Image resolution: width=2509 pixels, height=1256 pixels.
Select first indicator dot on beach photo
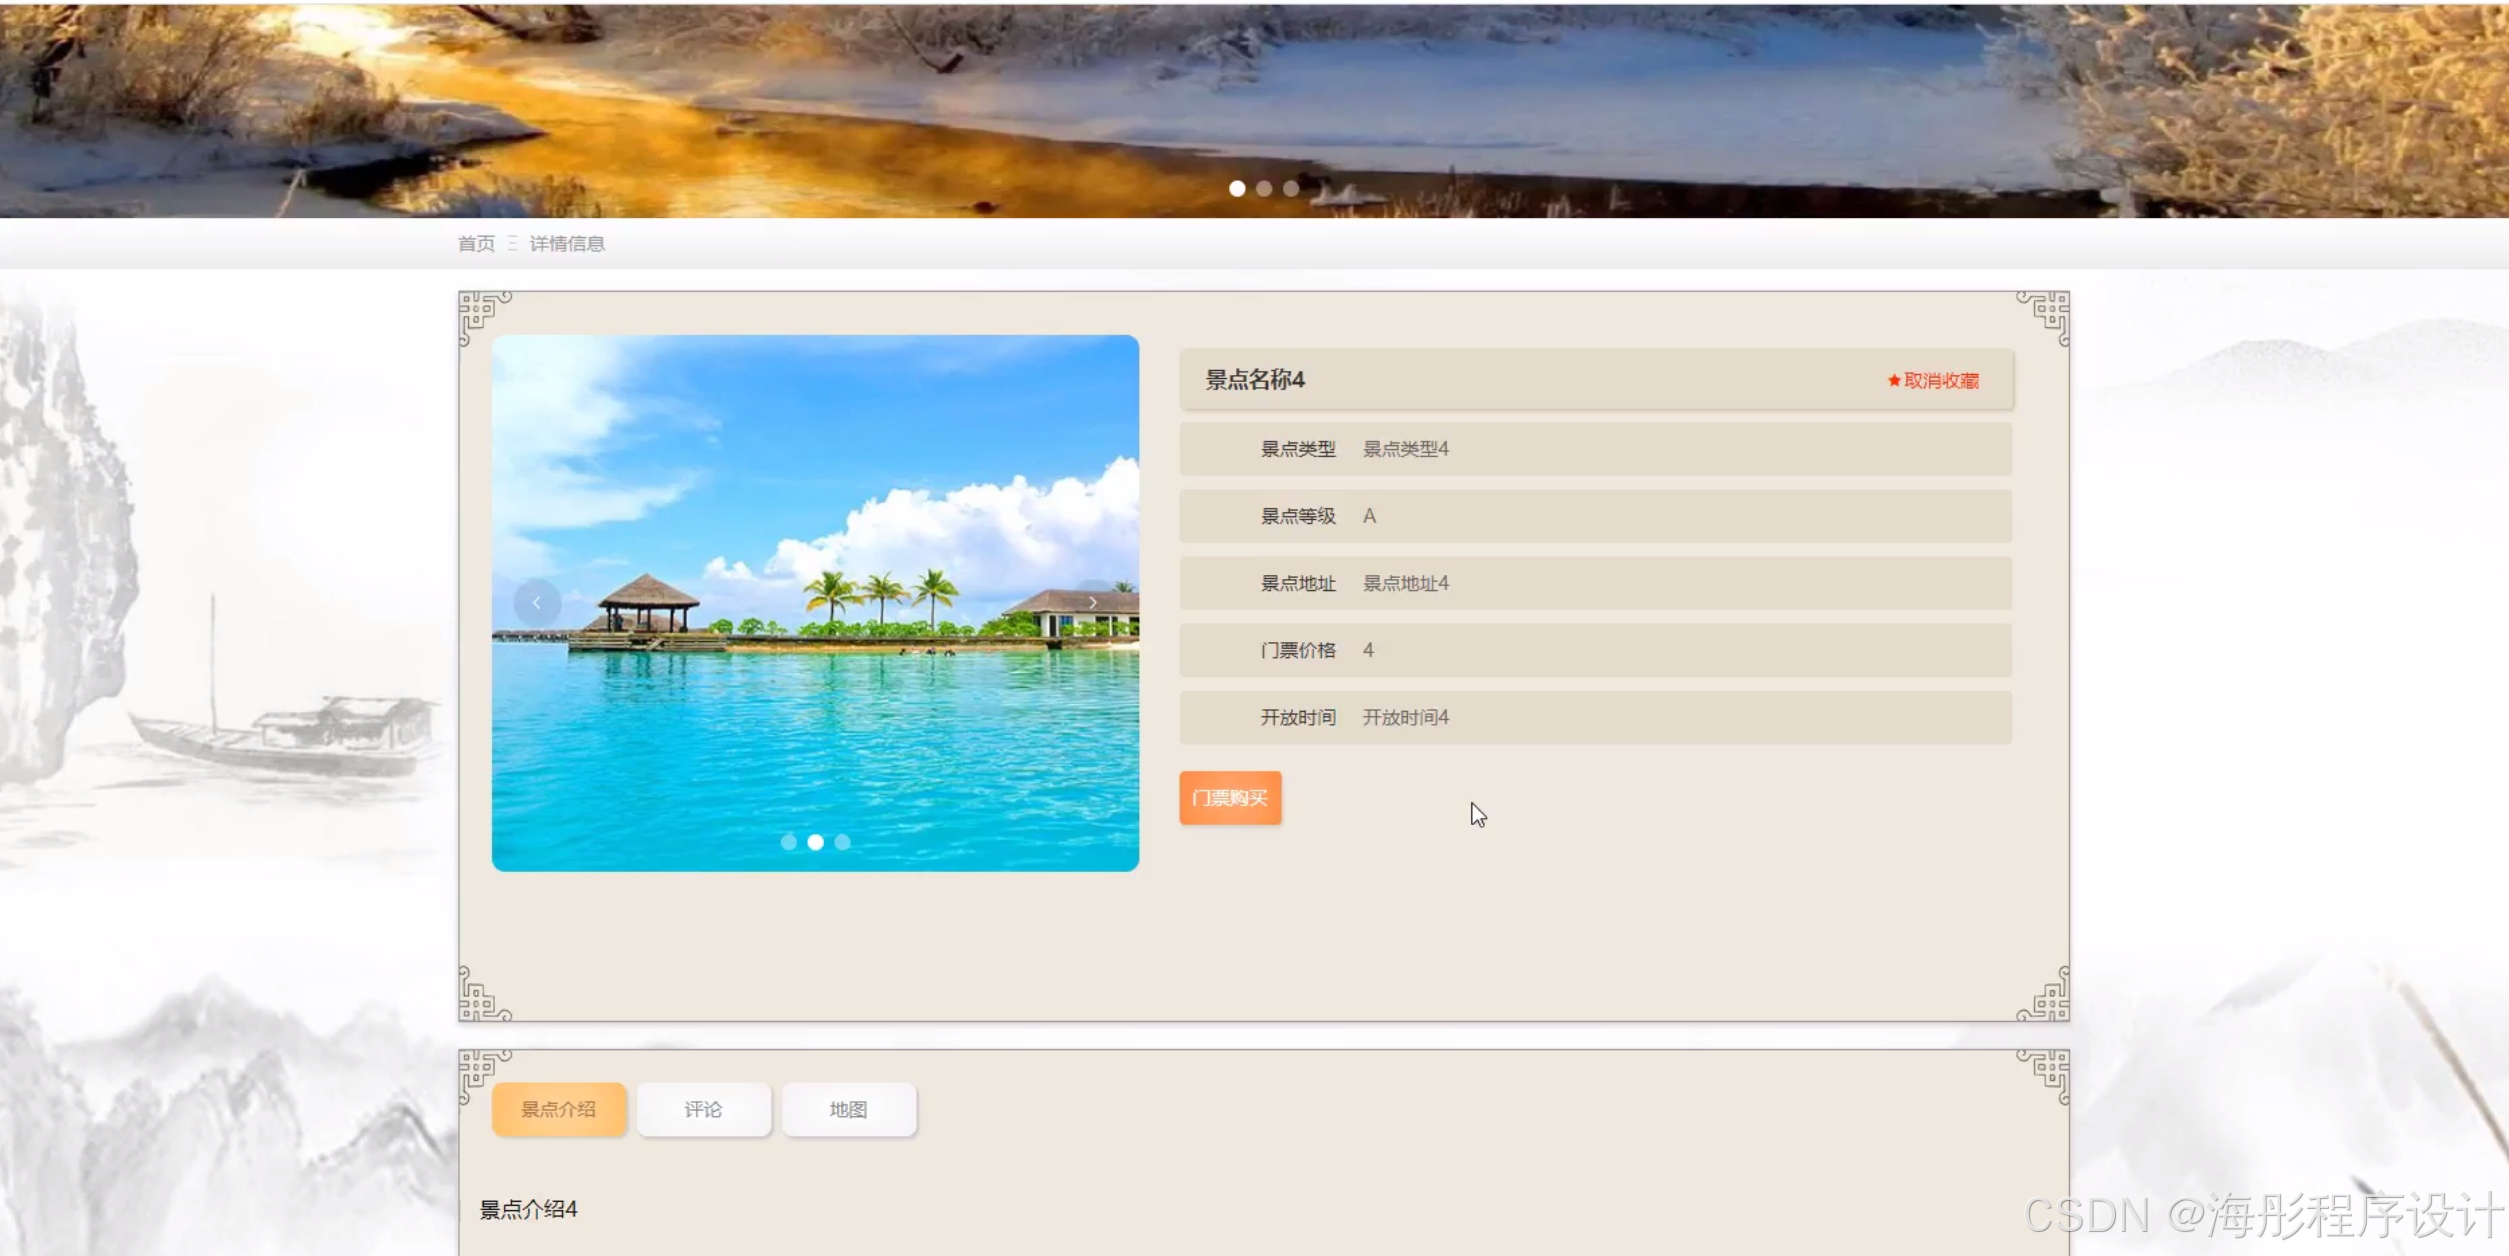[788, 842]
